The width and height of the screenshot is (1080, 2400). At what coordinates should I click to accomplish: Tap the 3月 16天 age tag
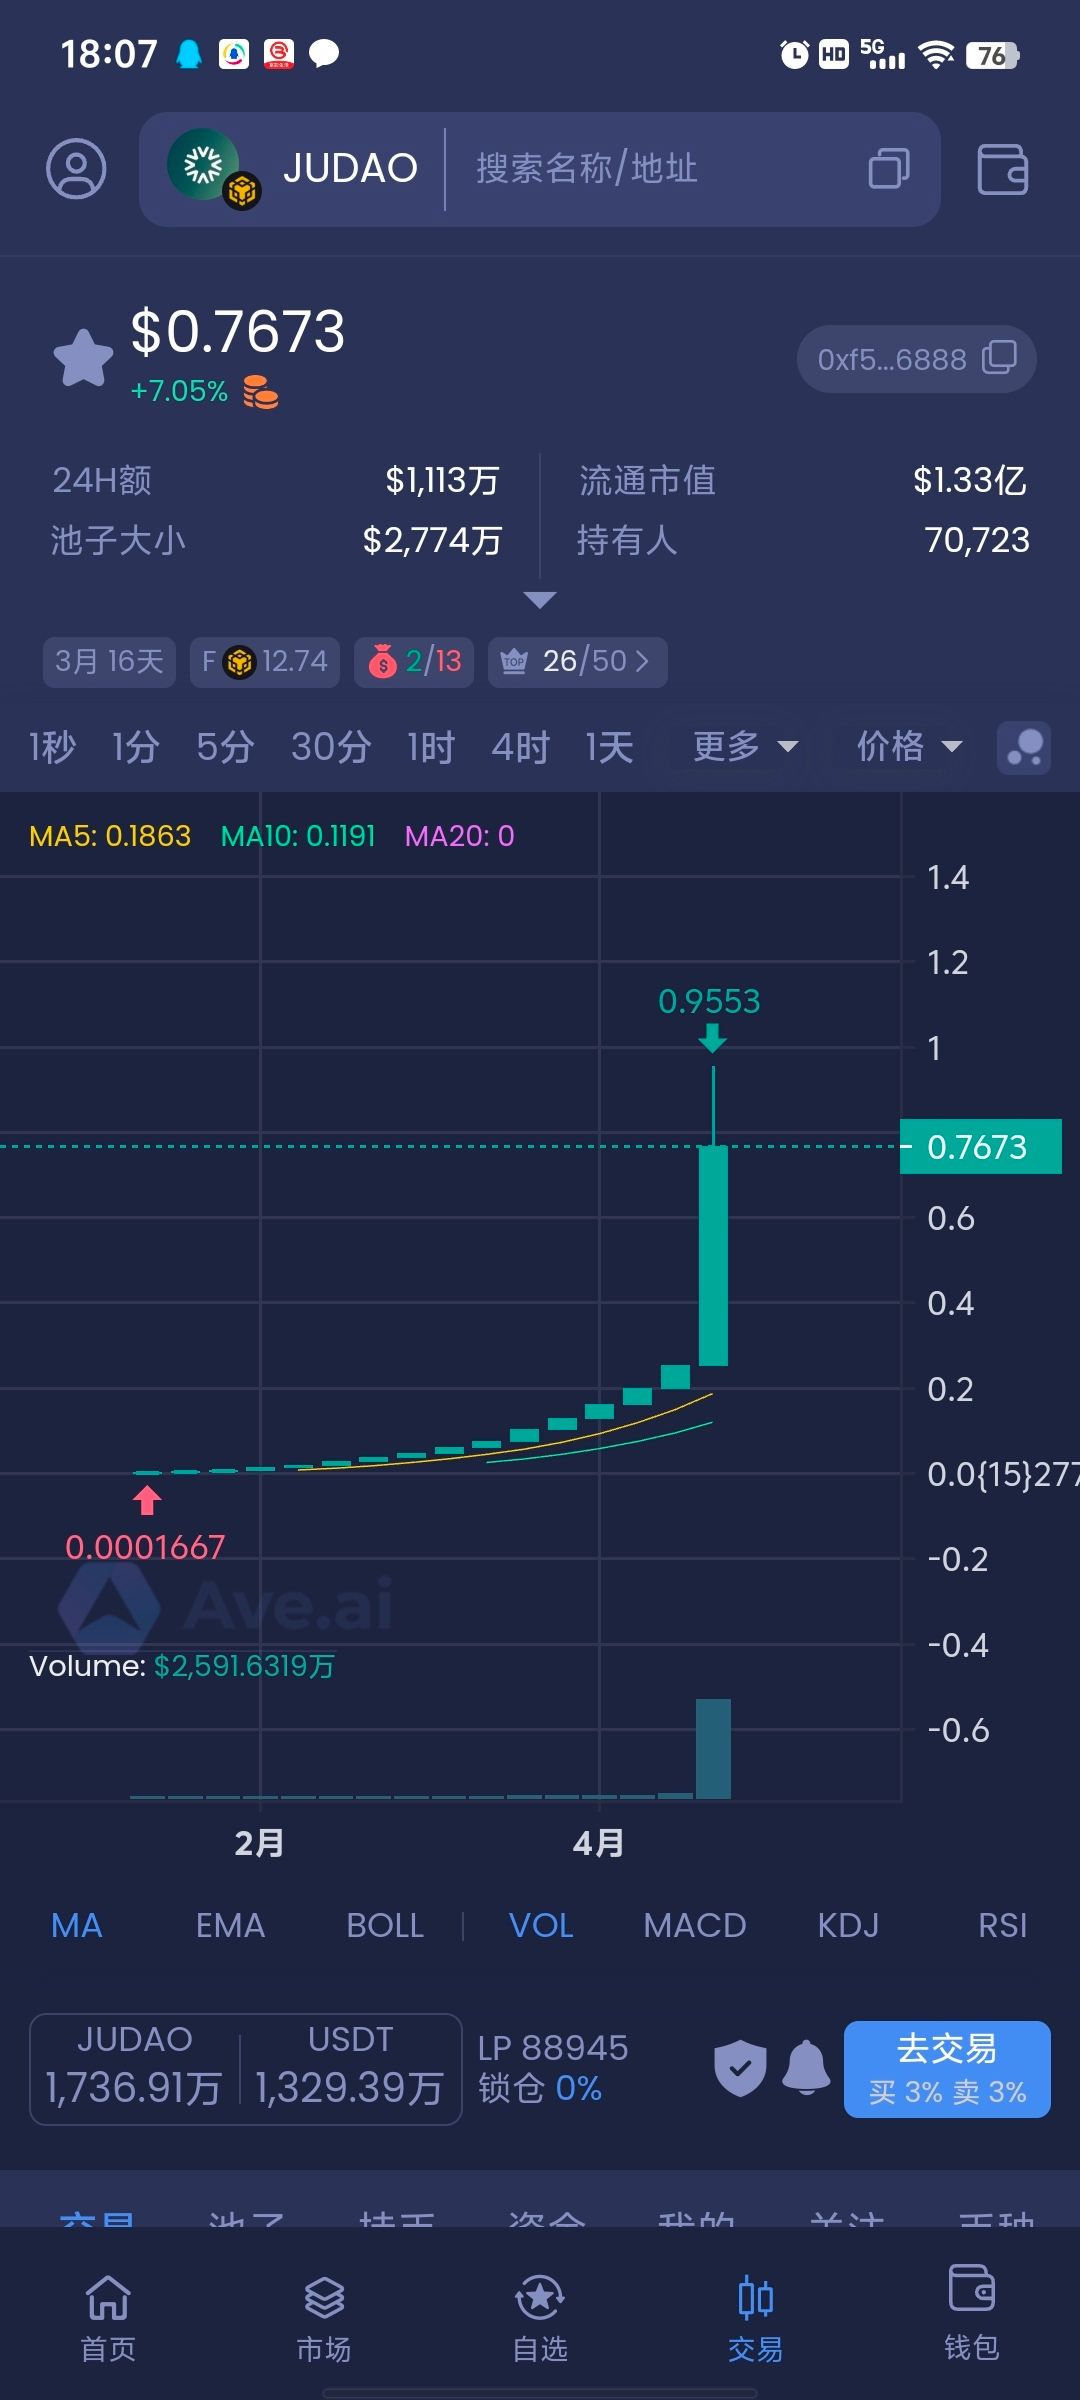pos(109,662)
